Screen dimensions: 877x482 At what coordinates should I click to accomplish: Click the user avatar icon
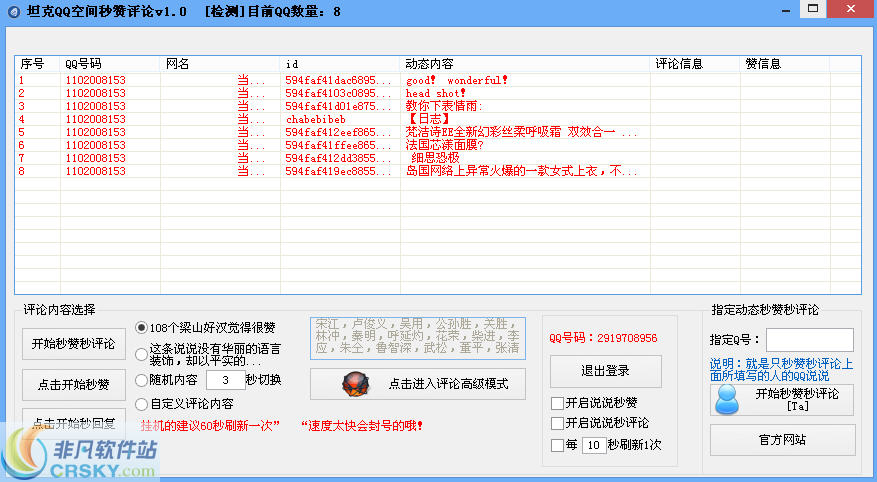pyautogui.click(x=727, y=399)
